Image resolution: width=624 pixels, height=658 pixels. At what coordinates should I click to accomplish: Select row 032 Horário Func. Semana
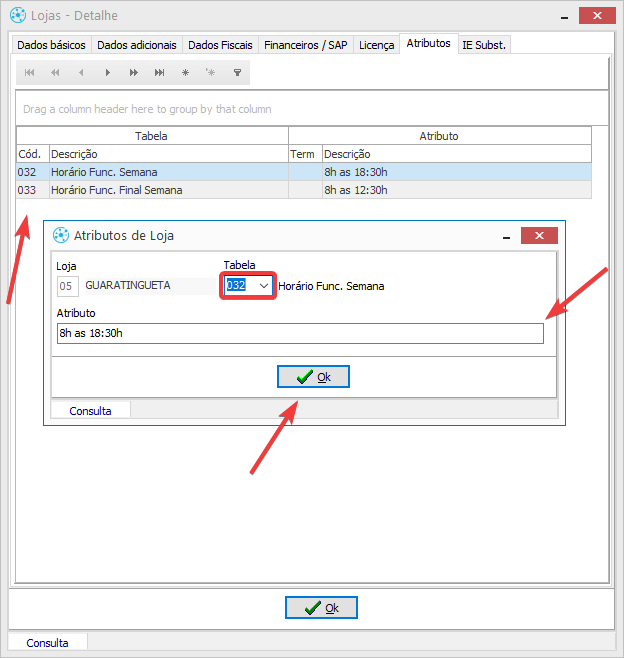coord(104,172)
